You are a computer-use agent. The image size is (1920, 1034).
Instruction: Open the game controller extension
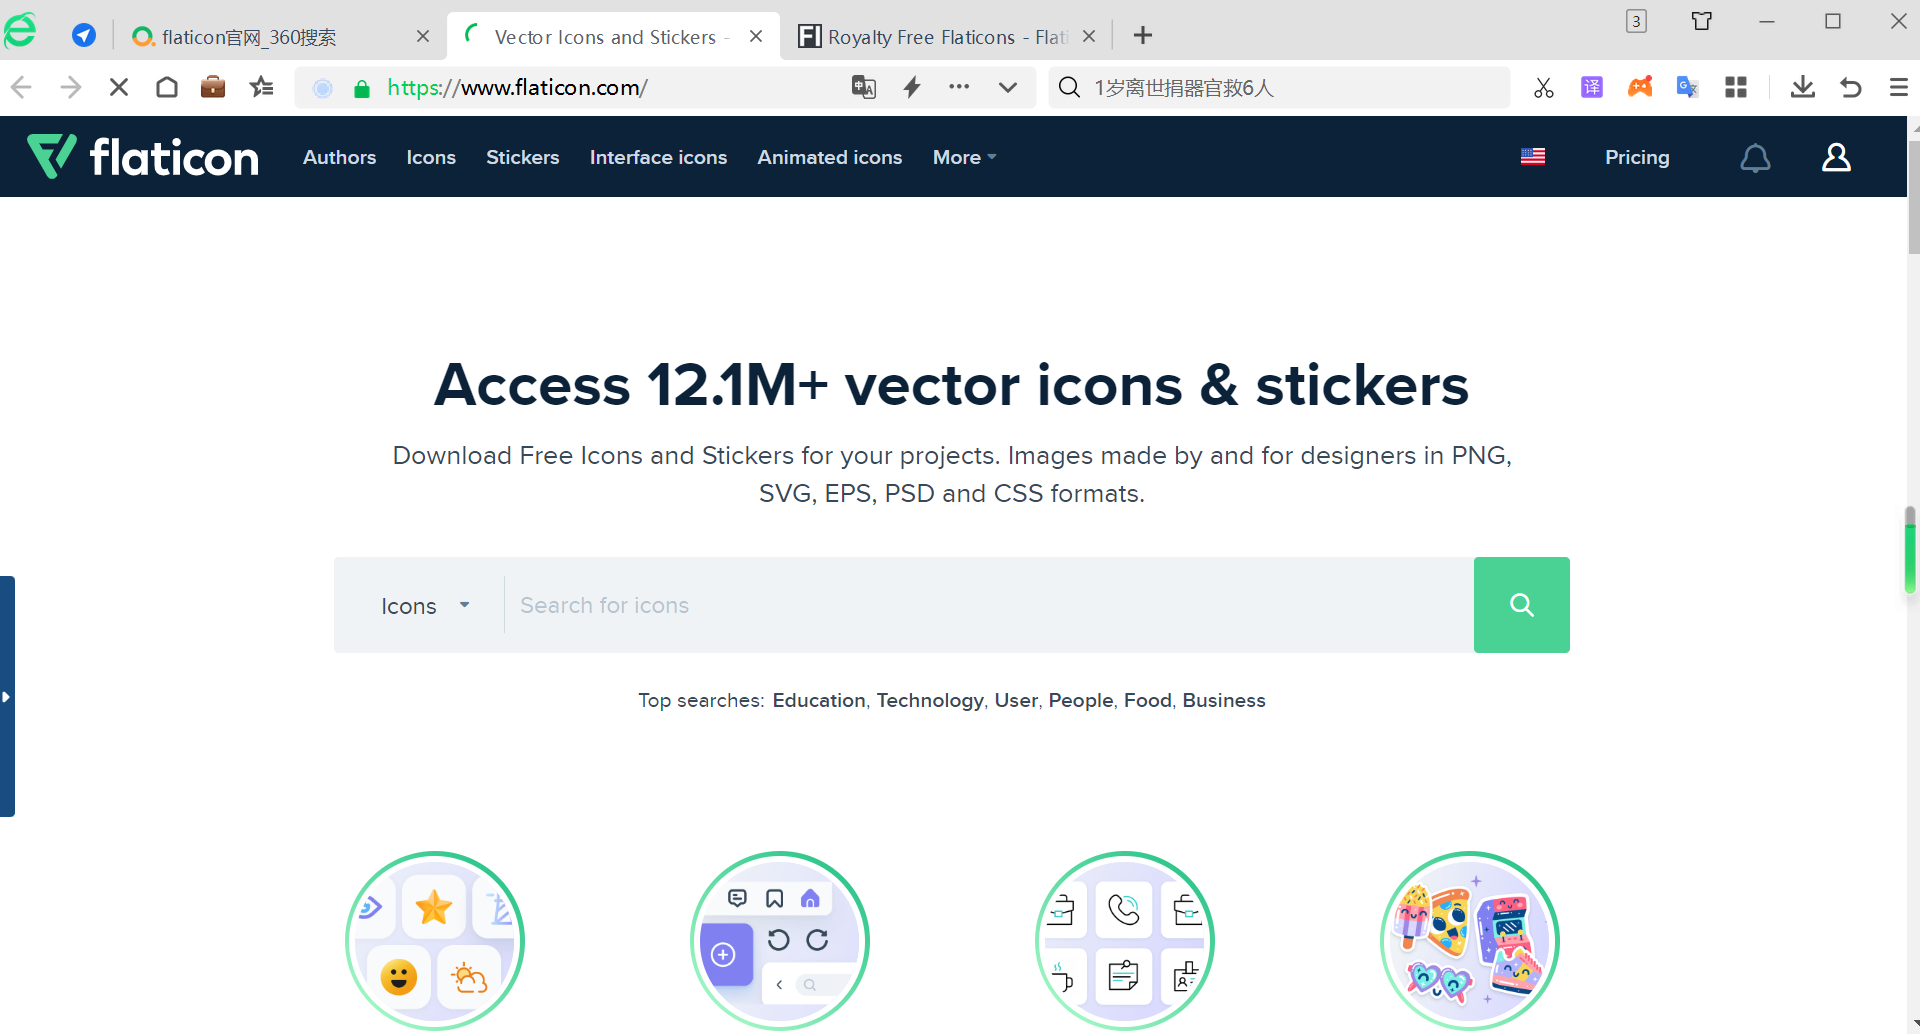coord(1640,87)
